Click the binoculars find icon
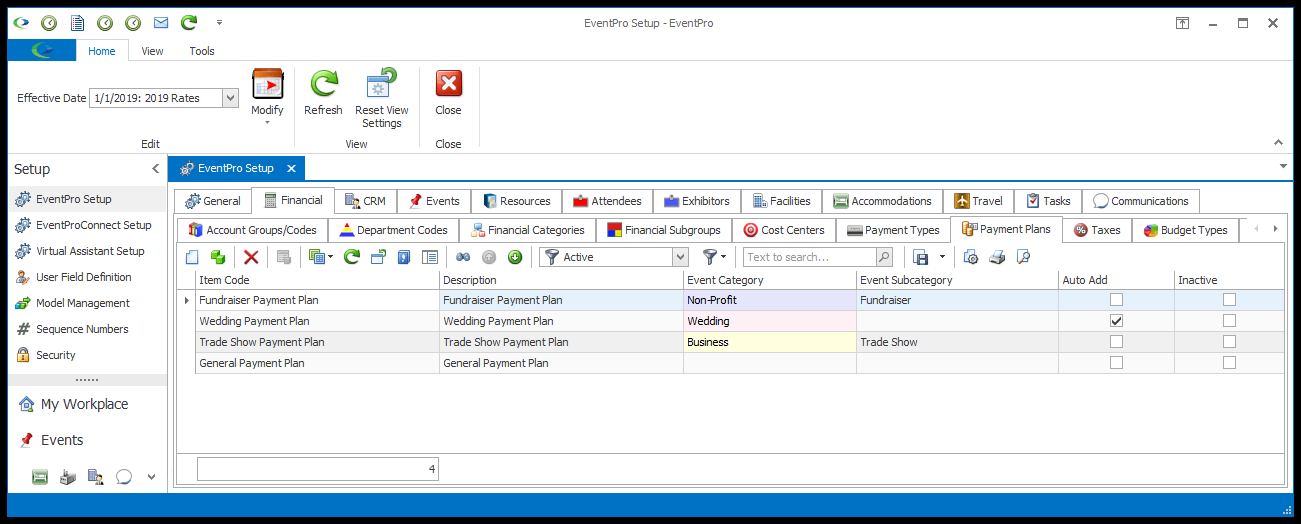The image size is (1301, 524). [x=463, y=257]
